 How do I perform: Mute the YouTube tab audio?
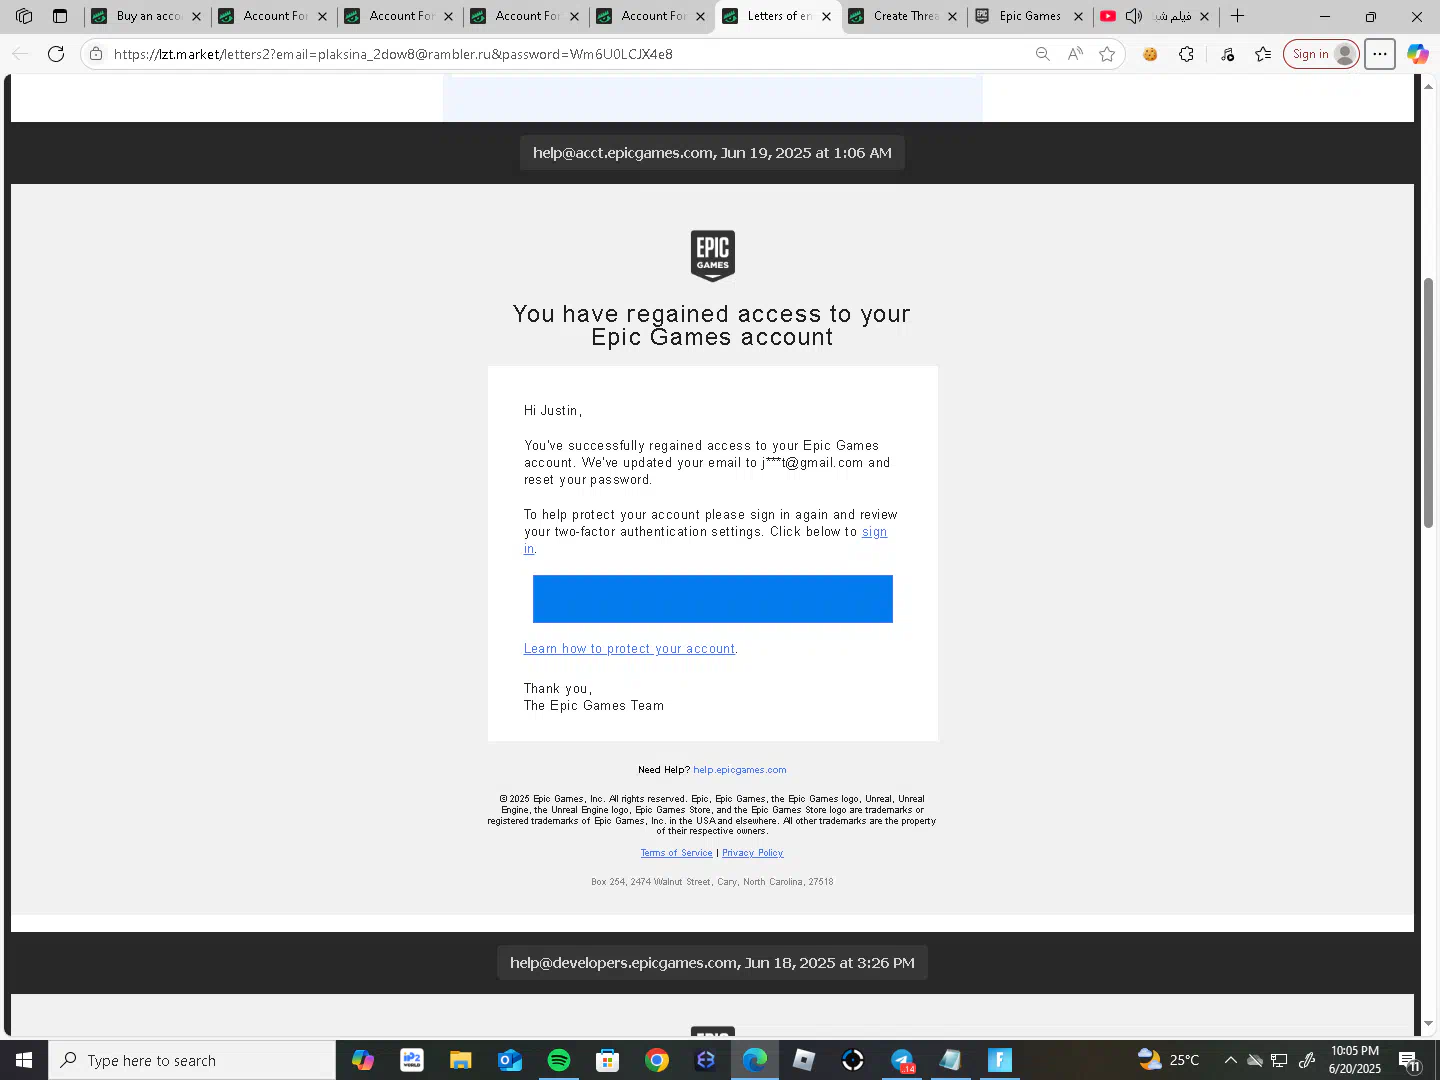1134,16
